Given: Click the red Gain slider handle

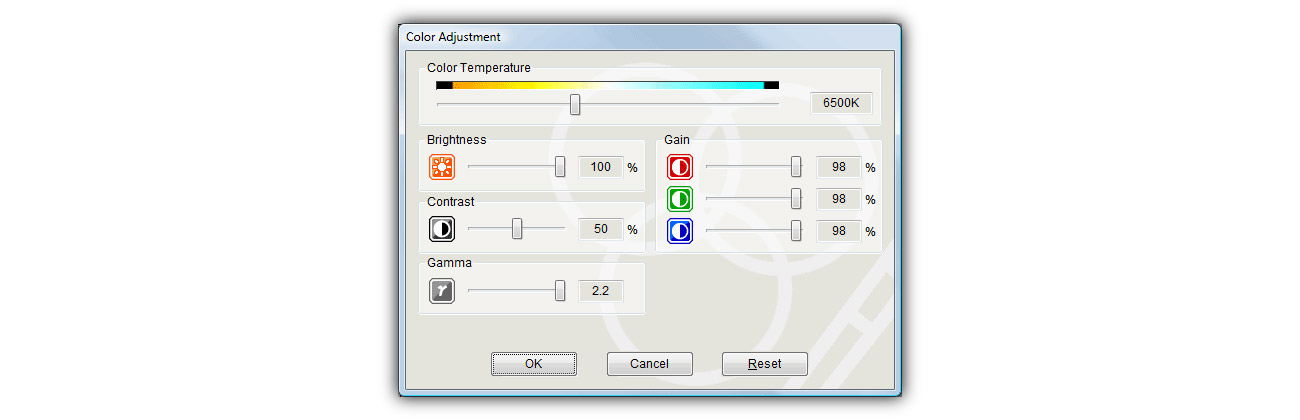Looking at the screenshot, I should click(796, 167).
